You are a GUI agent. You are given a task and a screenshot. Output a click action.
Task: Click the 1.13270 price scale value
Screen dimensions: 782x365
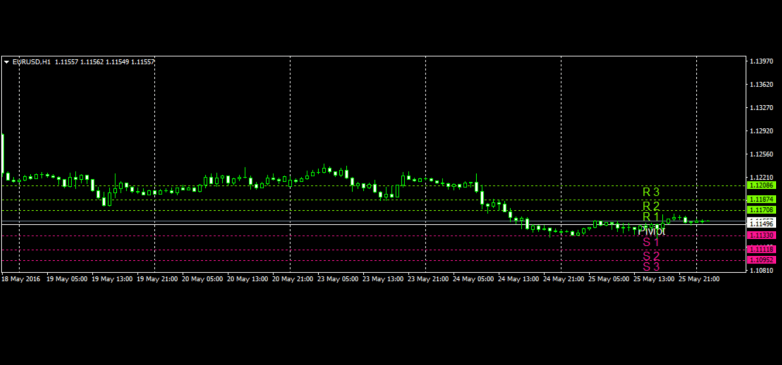click(761, 108)
